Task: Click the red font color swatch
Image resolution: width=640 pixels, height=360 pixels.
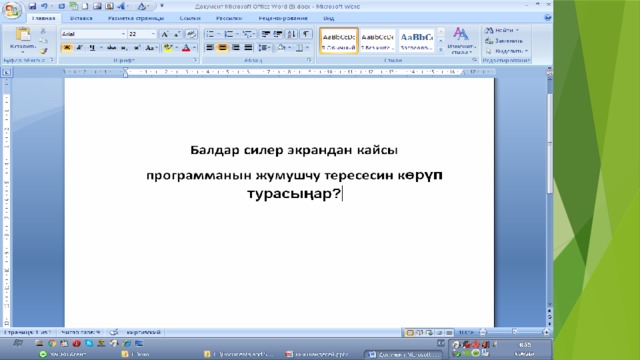Action: click(x=186, y=48)
